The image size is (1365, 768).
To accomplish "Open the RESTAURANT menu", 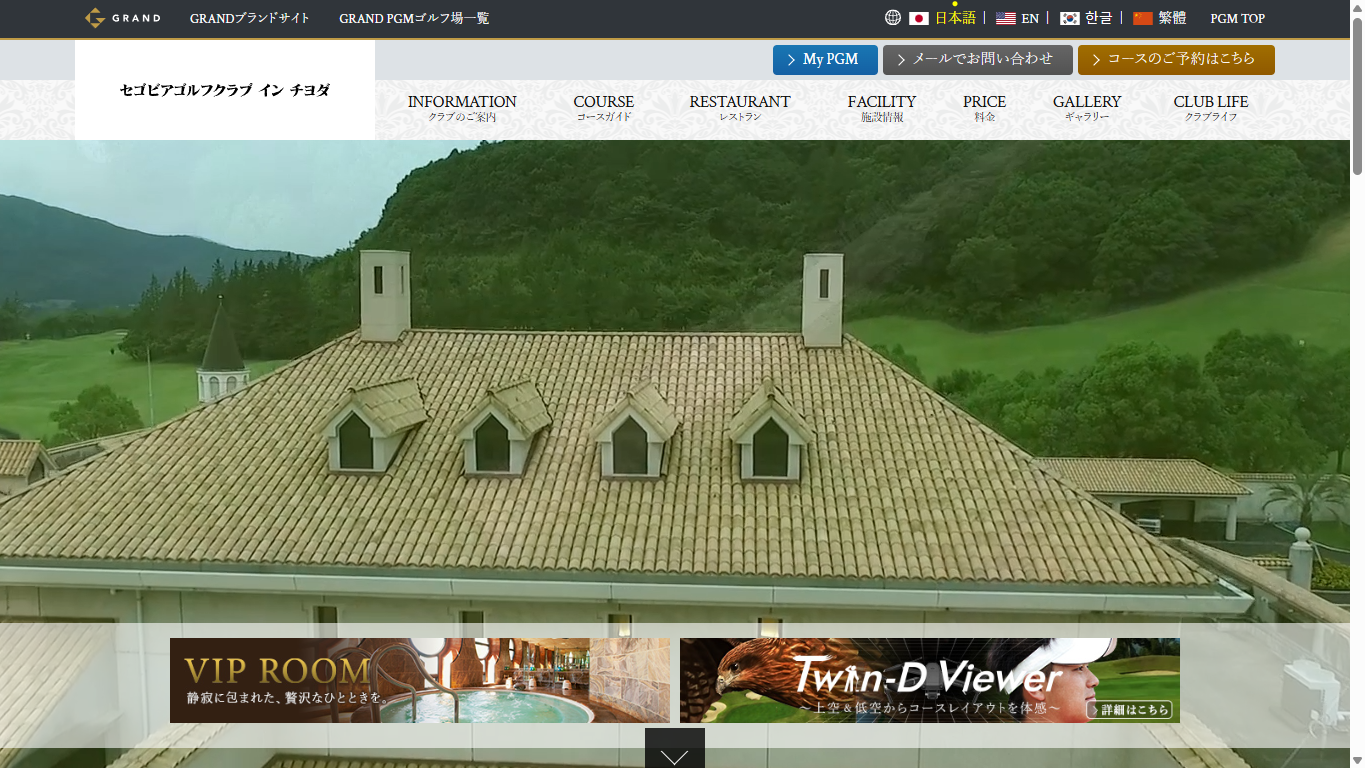I will (x=740, y=108).
